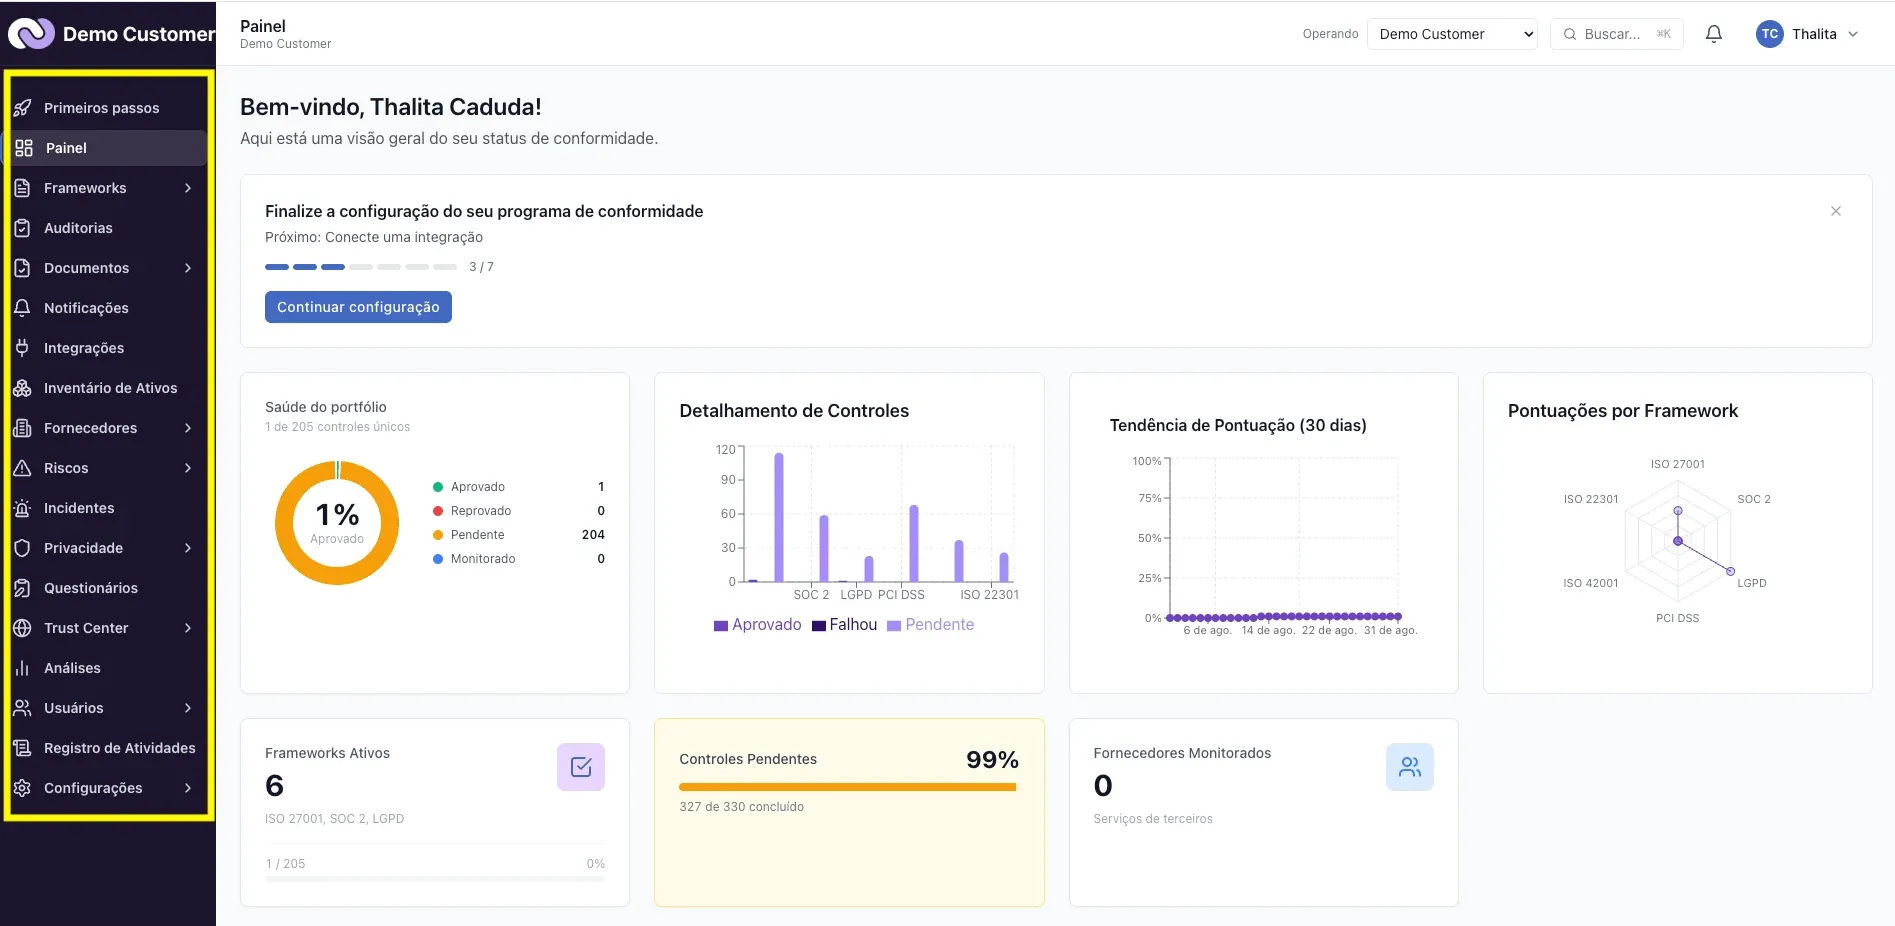Click the rocket icon beside Primeiros passos
The height and width of the screenshot is (926, 1895).
pos(22,108)
